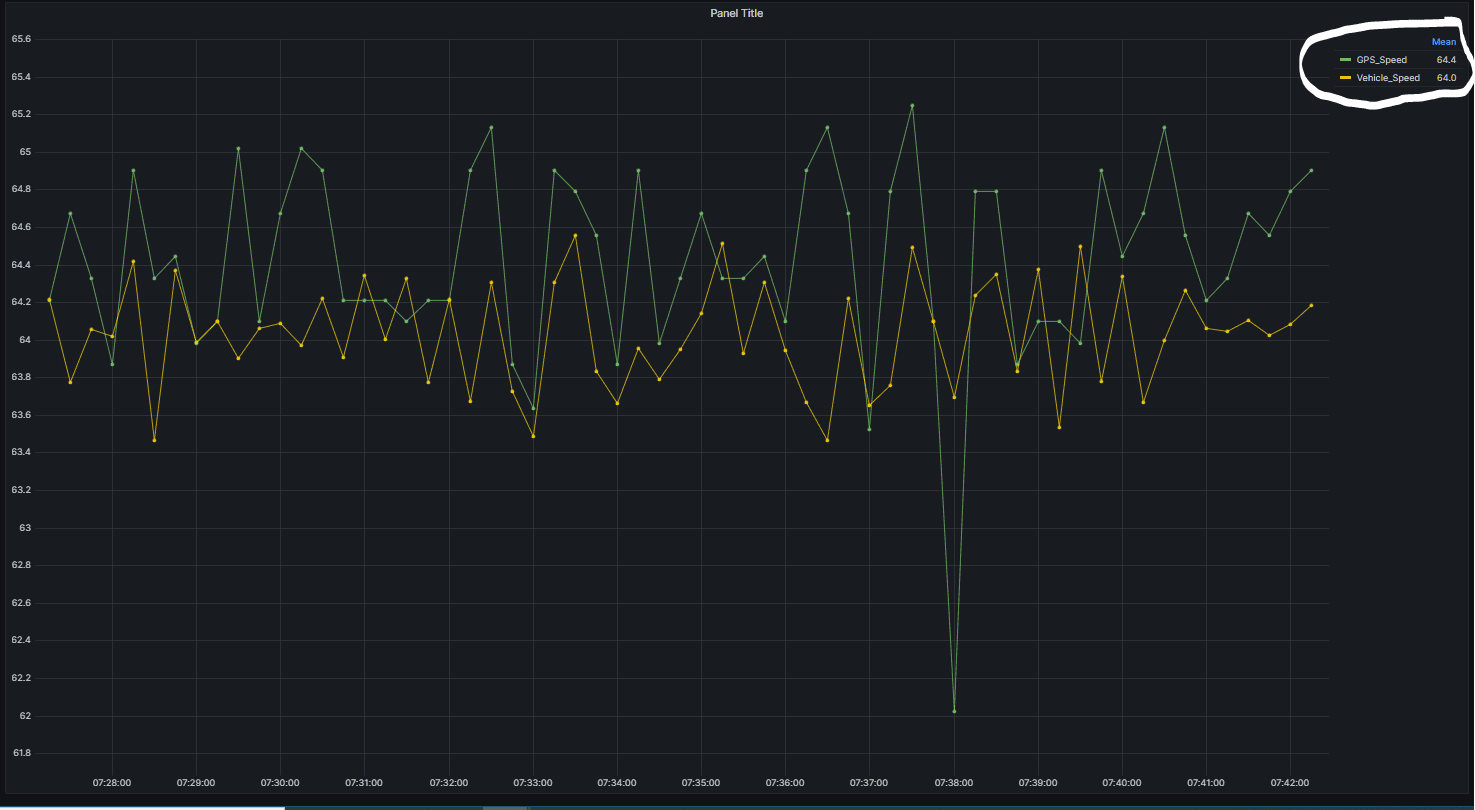Click the first data point at chart's left edge

pyautogui.click(x=49, y=300)
